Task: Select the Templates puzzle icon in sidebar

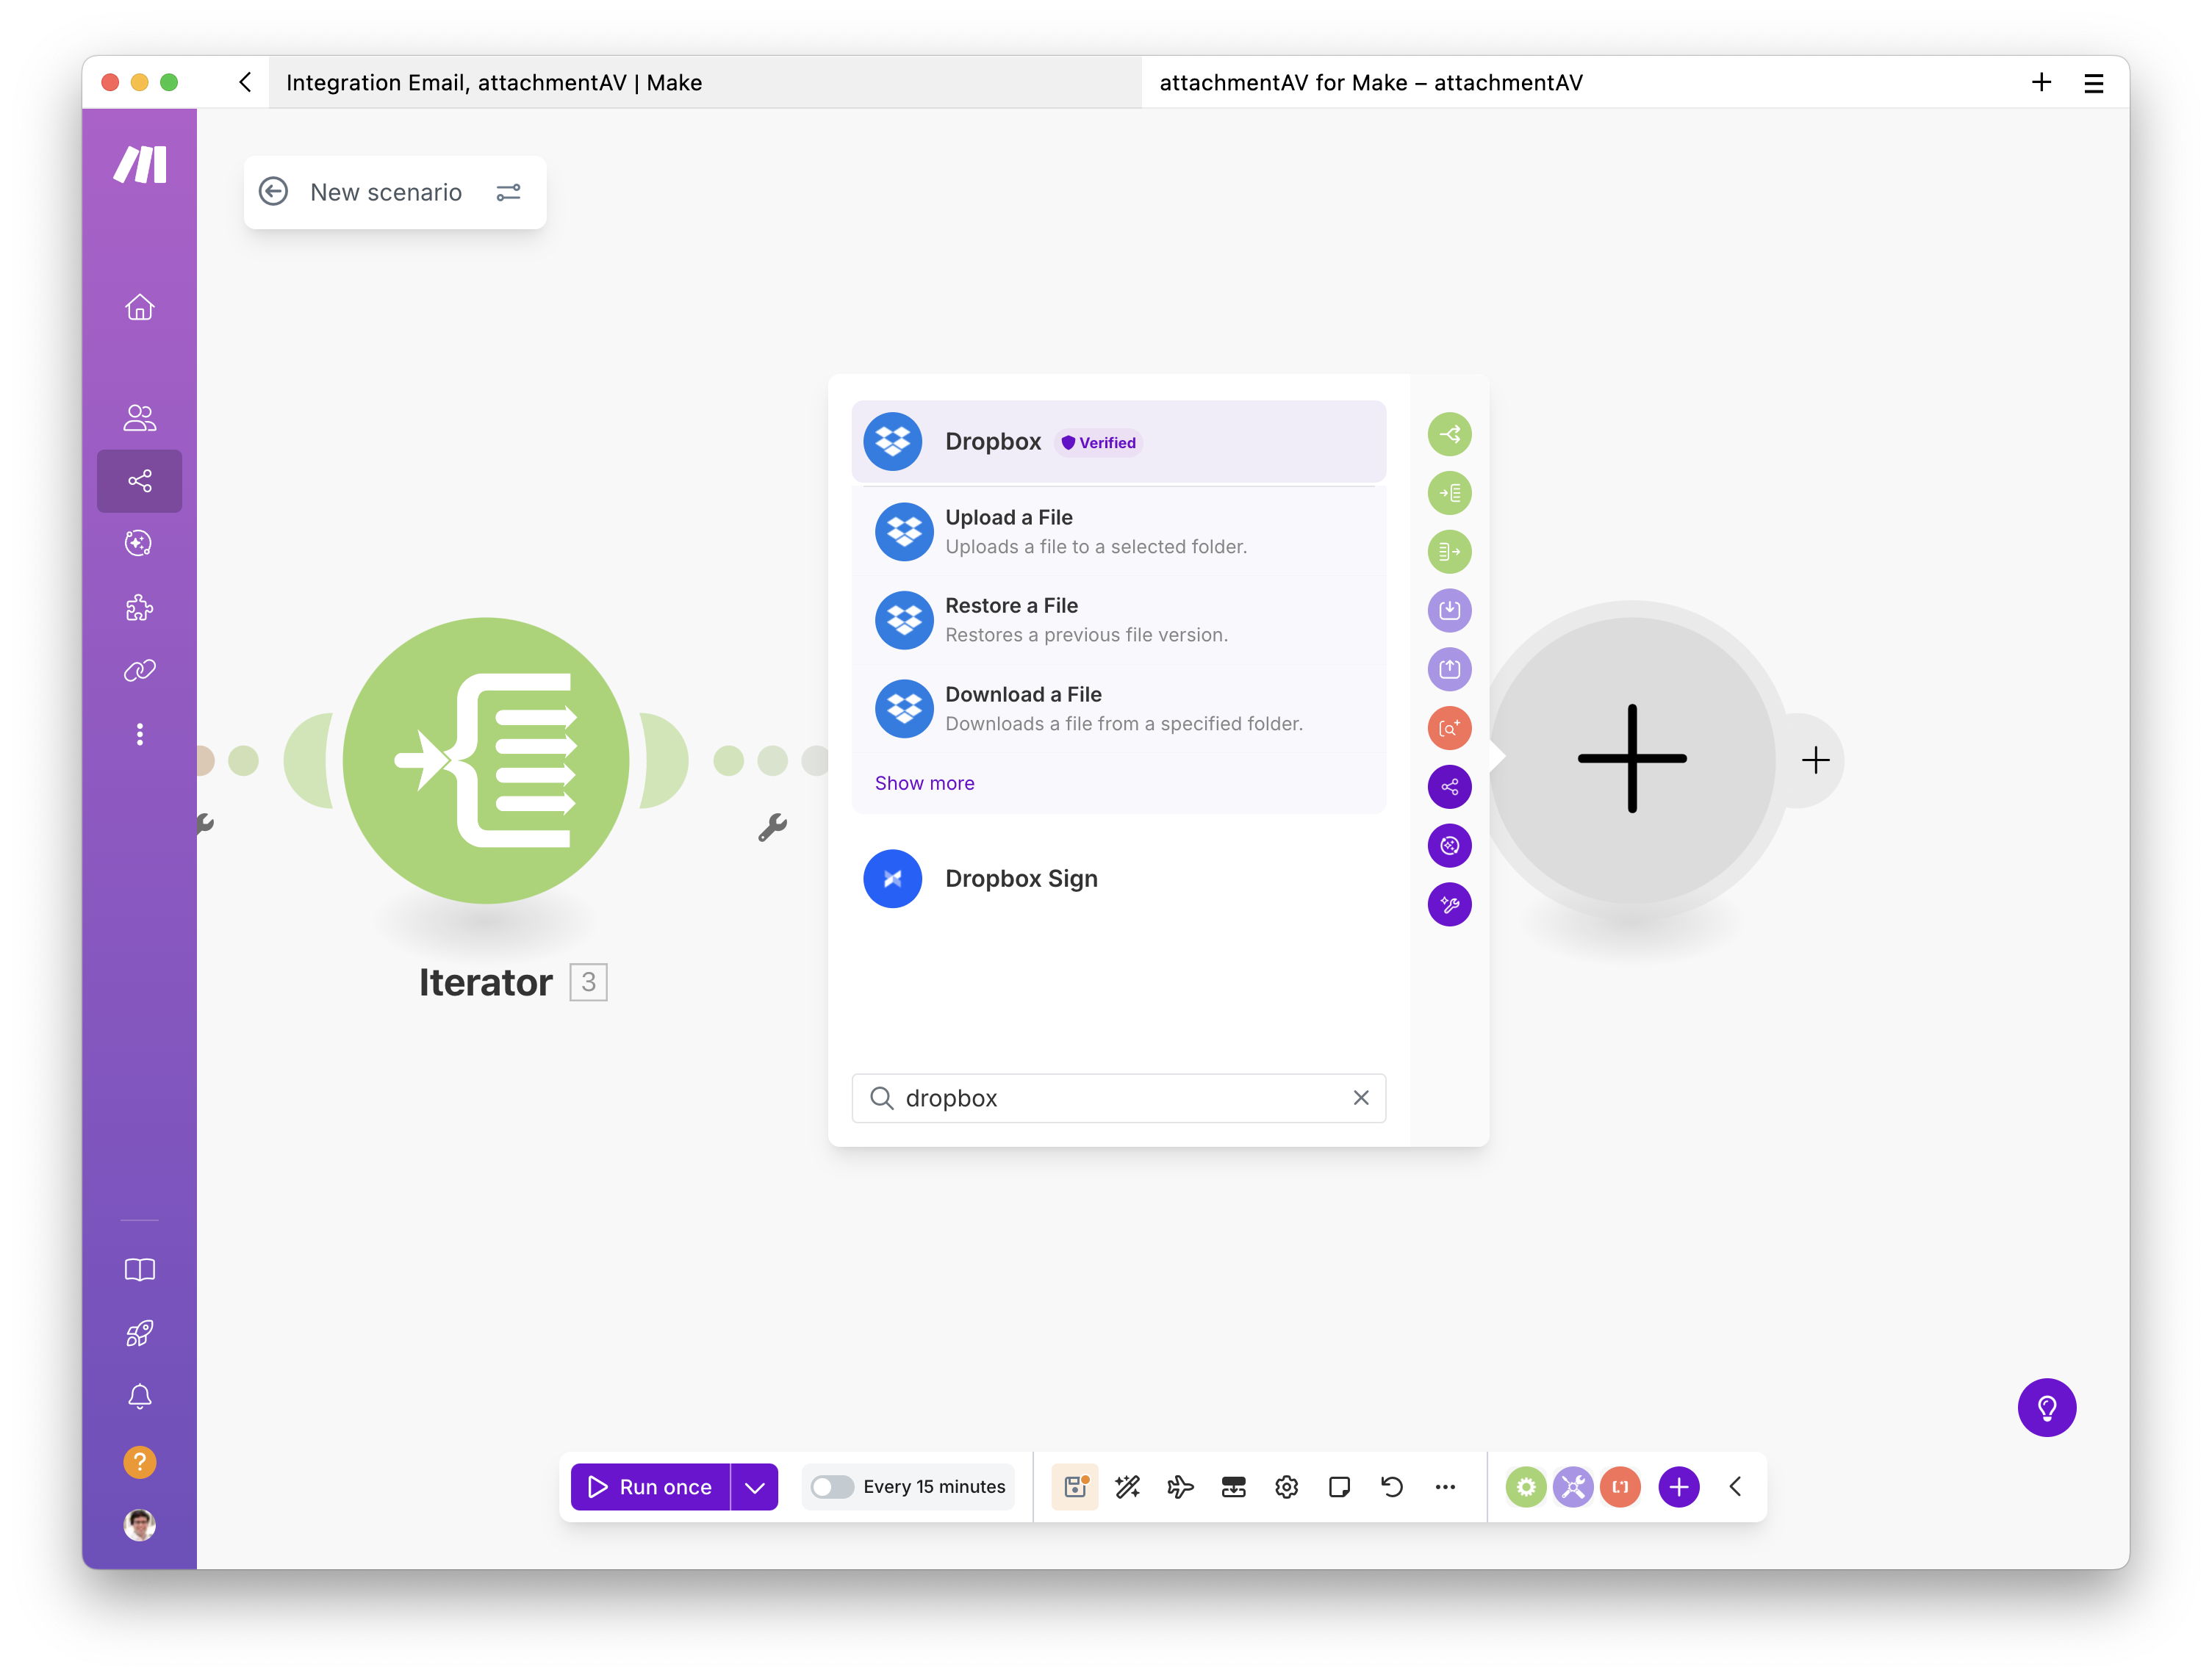Action: tap(140, 608)
